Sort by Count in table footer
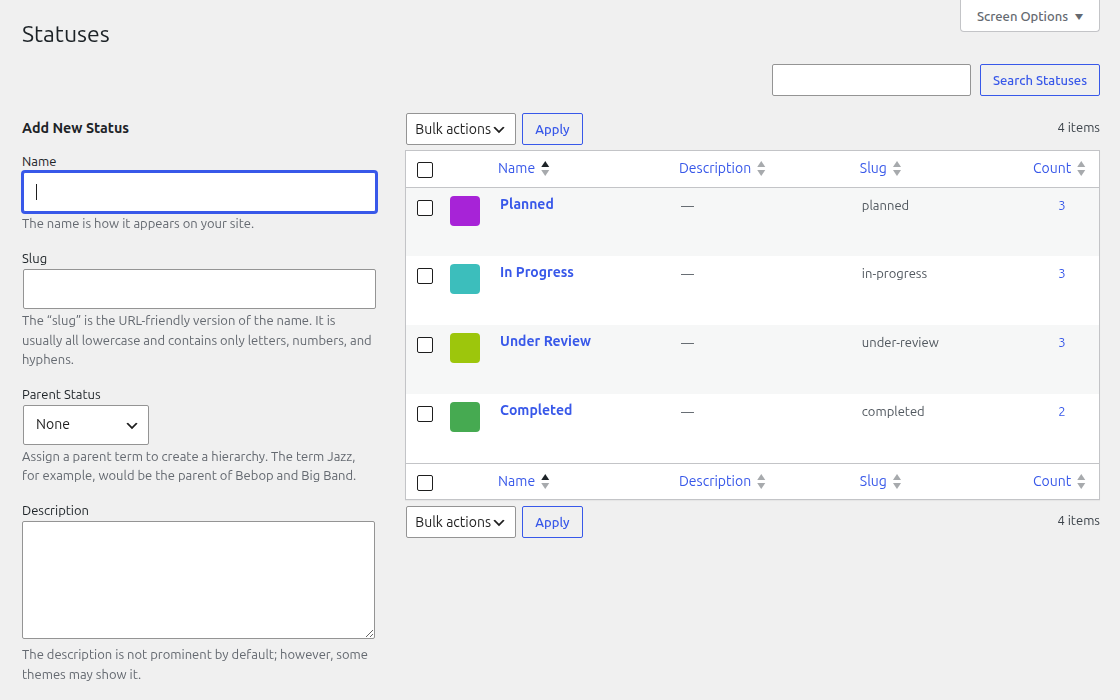Image resolution: width=1120 pixels, height=700 pixels. coord(1059,481)
